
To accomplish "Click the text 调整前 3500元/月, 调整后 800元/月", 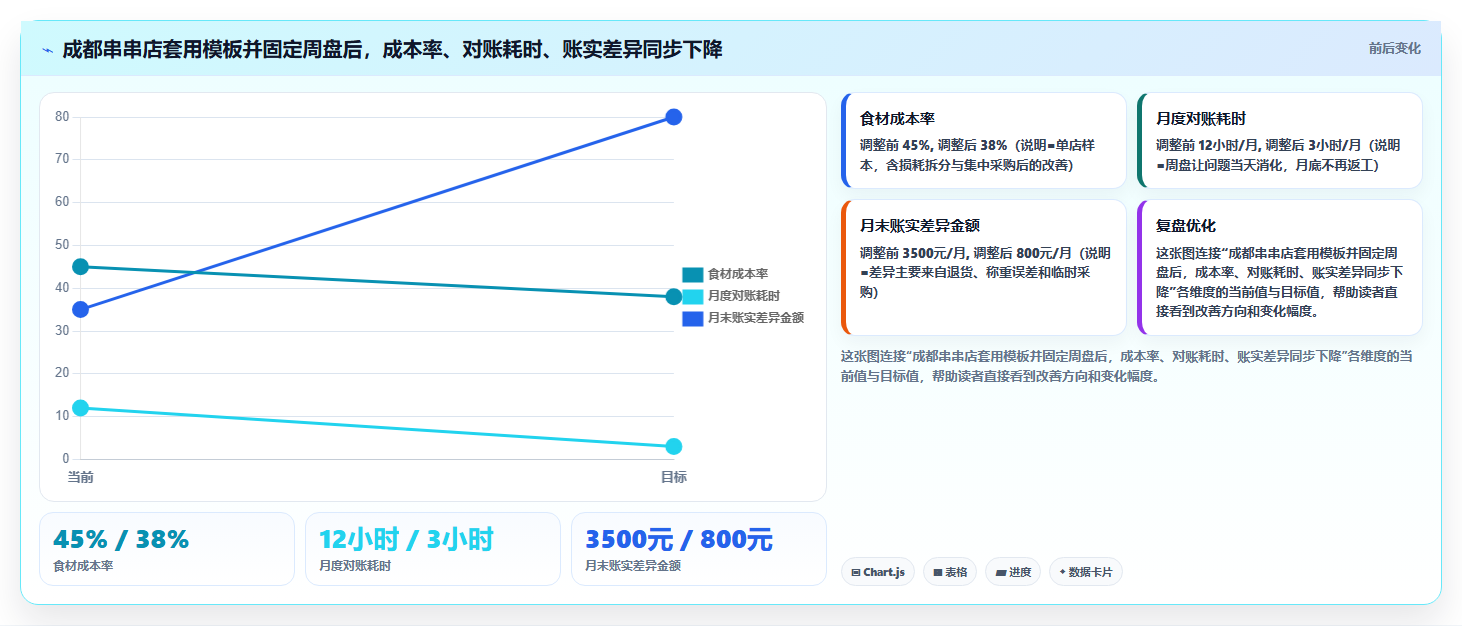I will click(x=966, y=253).
